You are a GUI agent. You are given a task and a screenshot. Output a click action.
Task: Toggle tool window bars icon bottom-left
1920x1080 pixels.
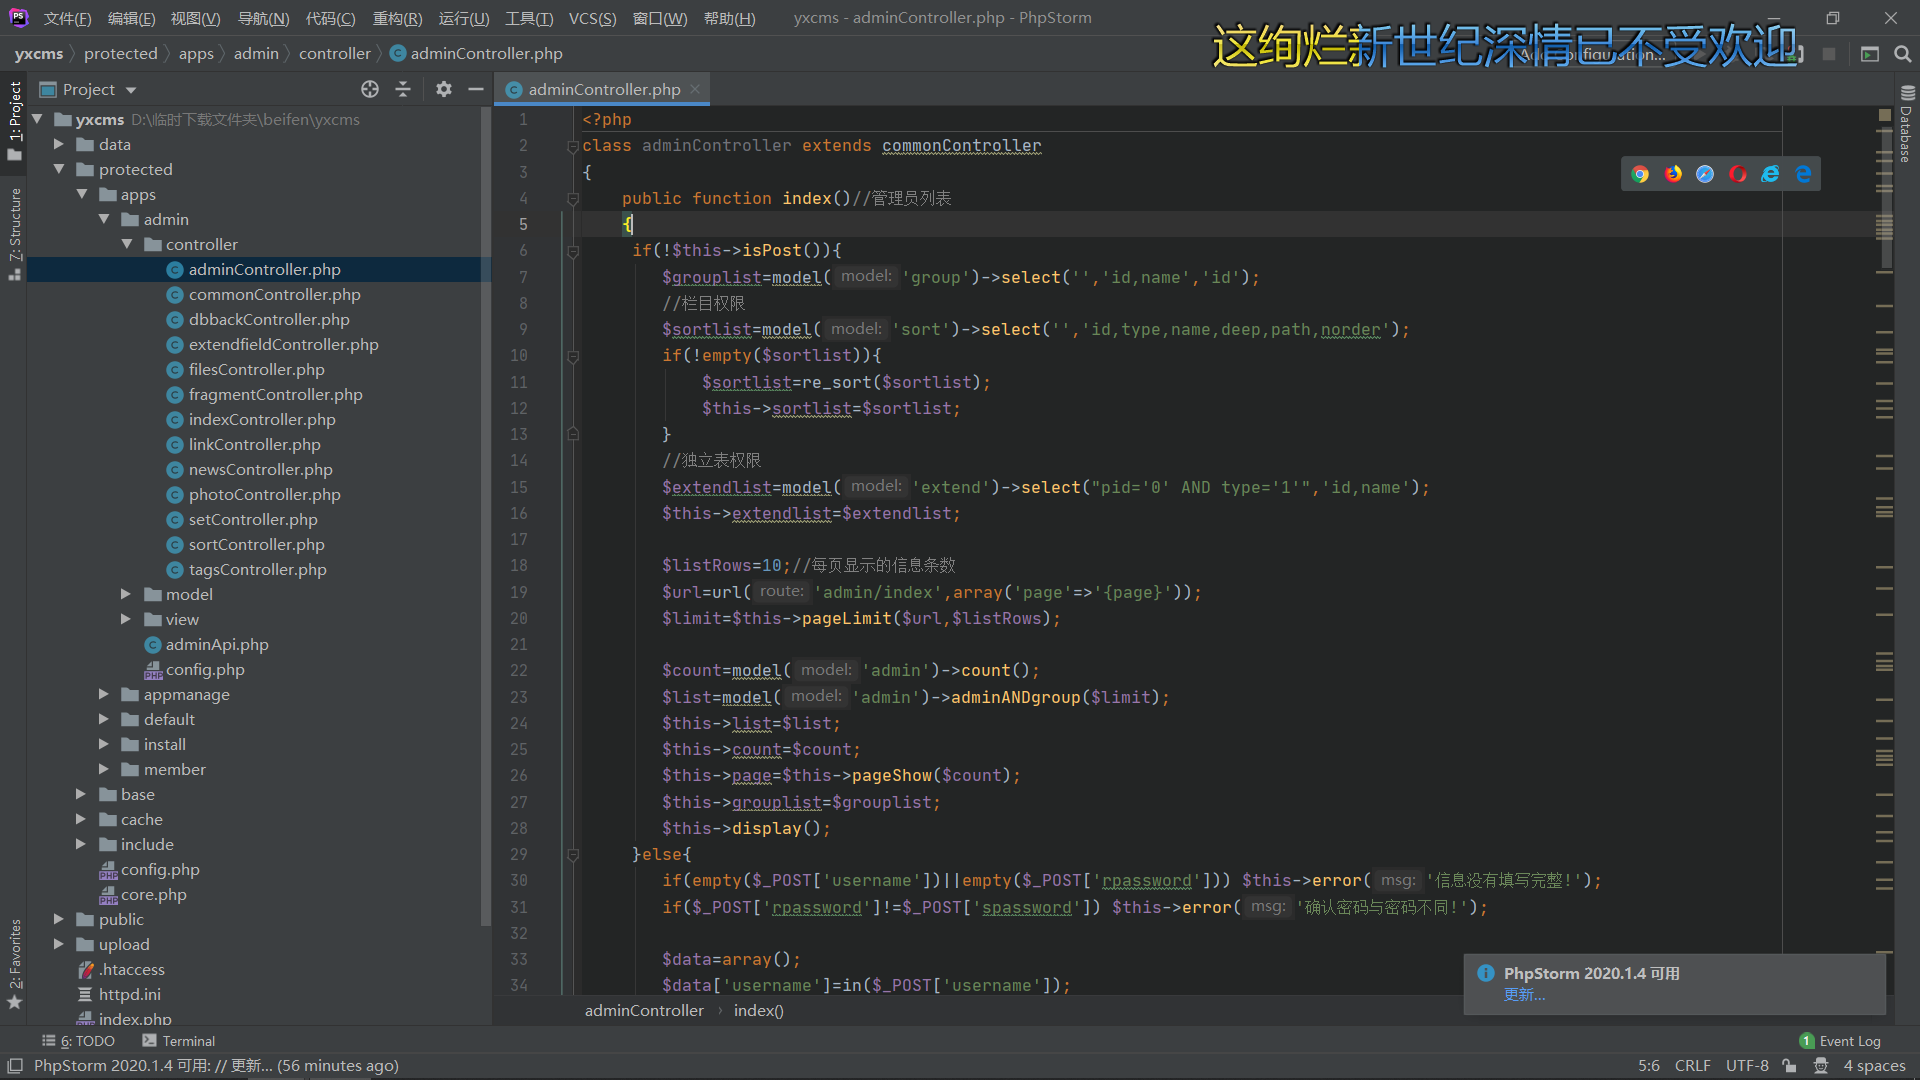coord(15,1066)
